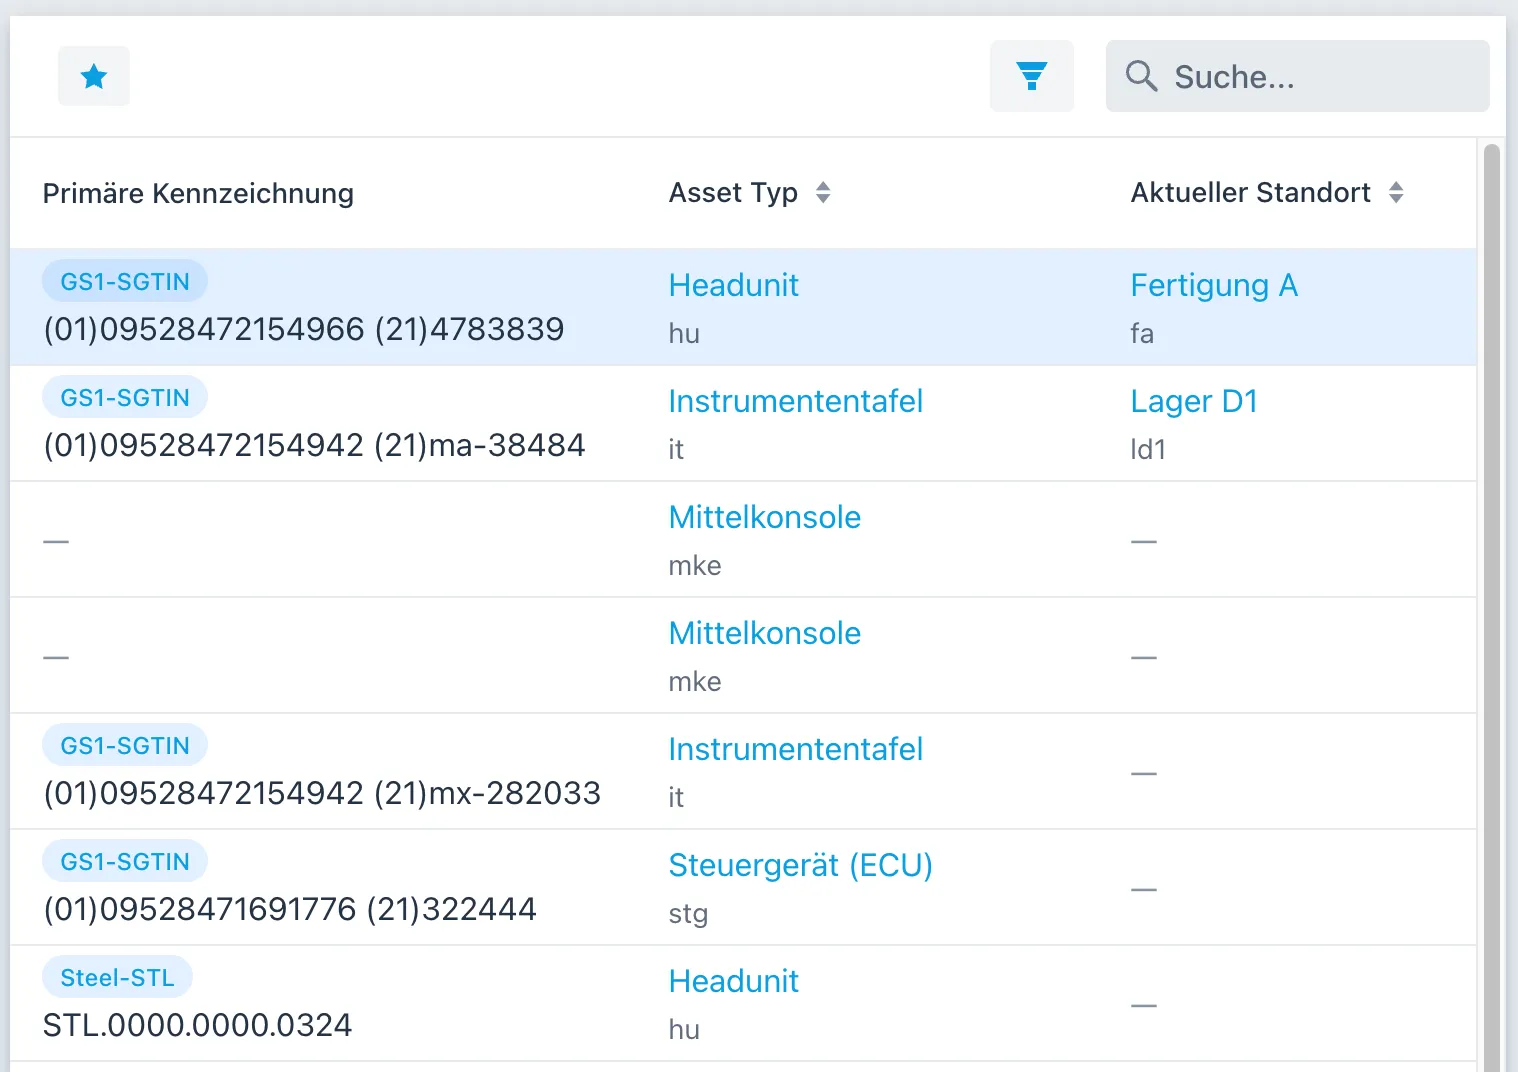The height and width of the screenshot is (1072, 1518).
Task: Click GS1-SGTIN badge above (21)ma-38484
Action: point(125,397)
